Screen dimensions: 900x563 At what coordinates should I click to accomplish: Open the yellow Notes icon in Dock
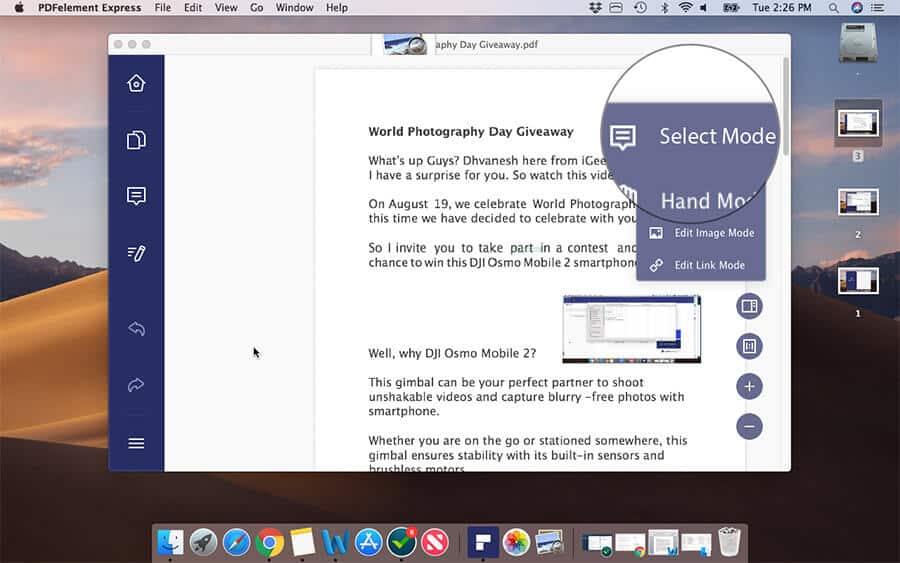coord(302,542)
